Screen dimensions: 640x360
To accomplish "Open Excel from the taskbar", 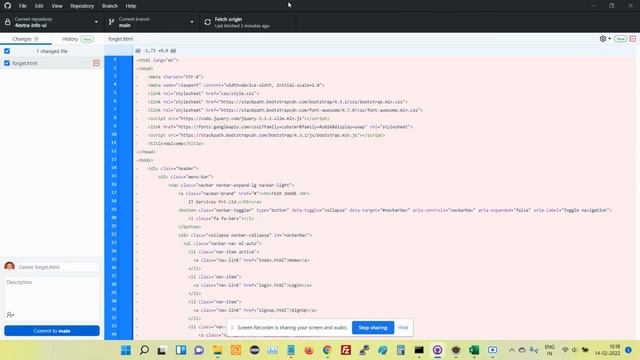I will (x=474, y=350).
